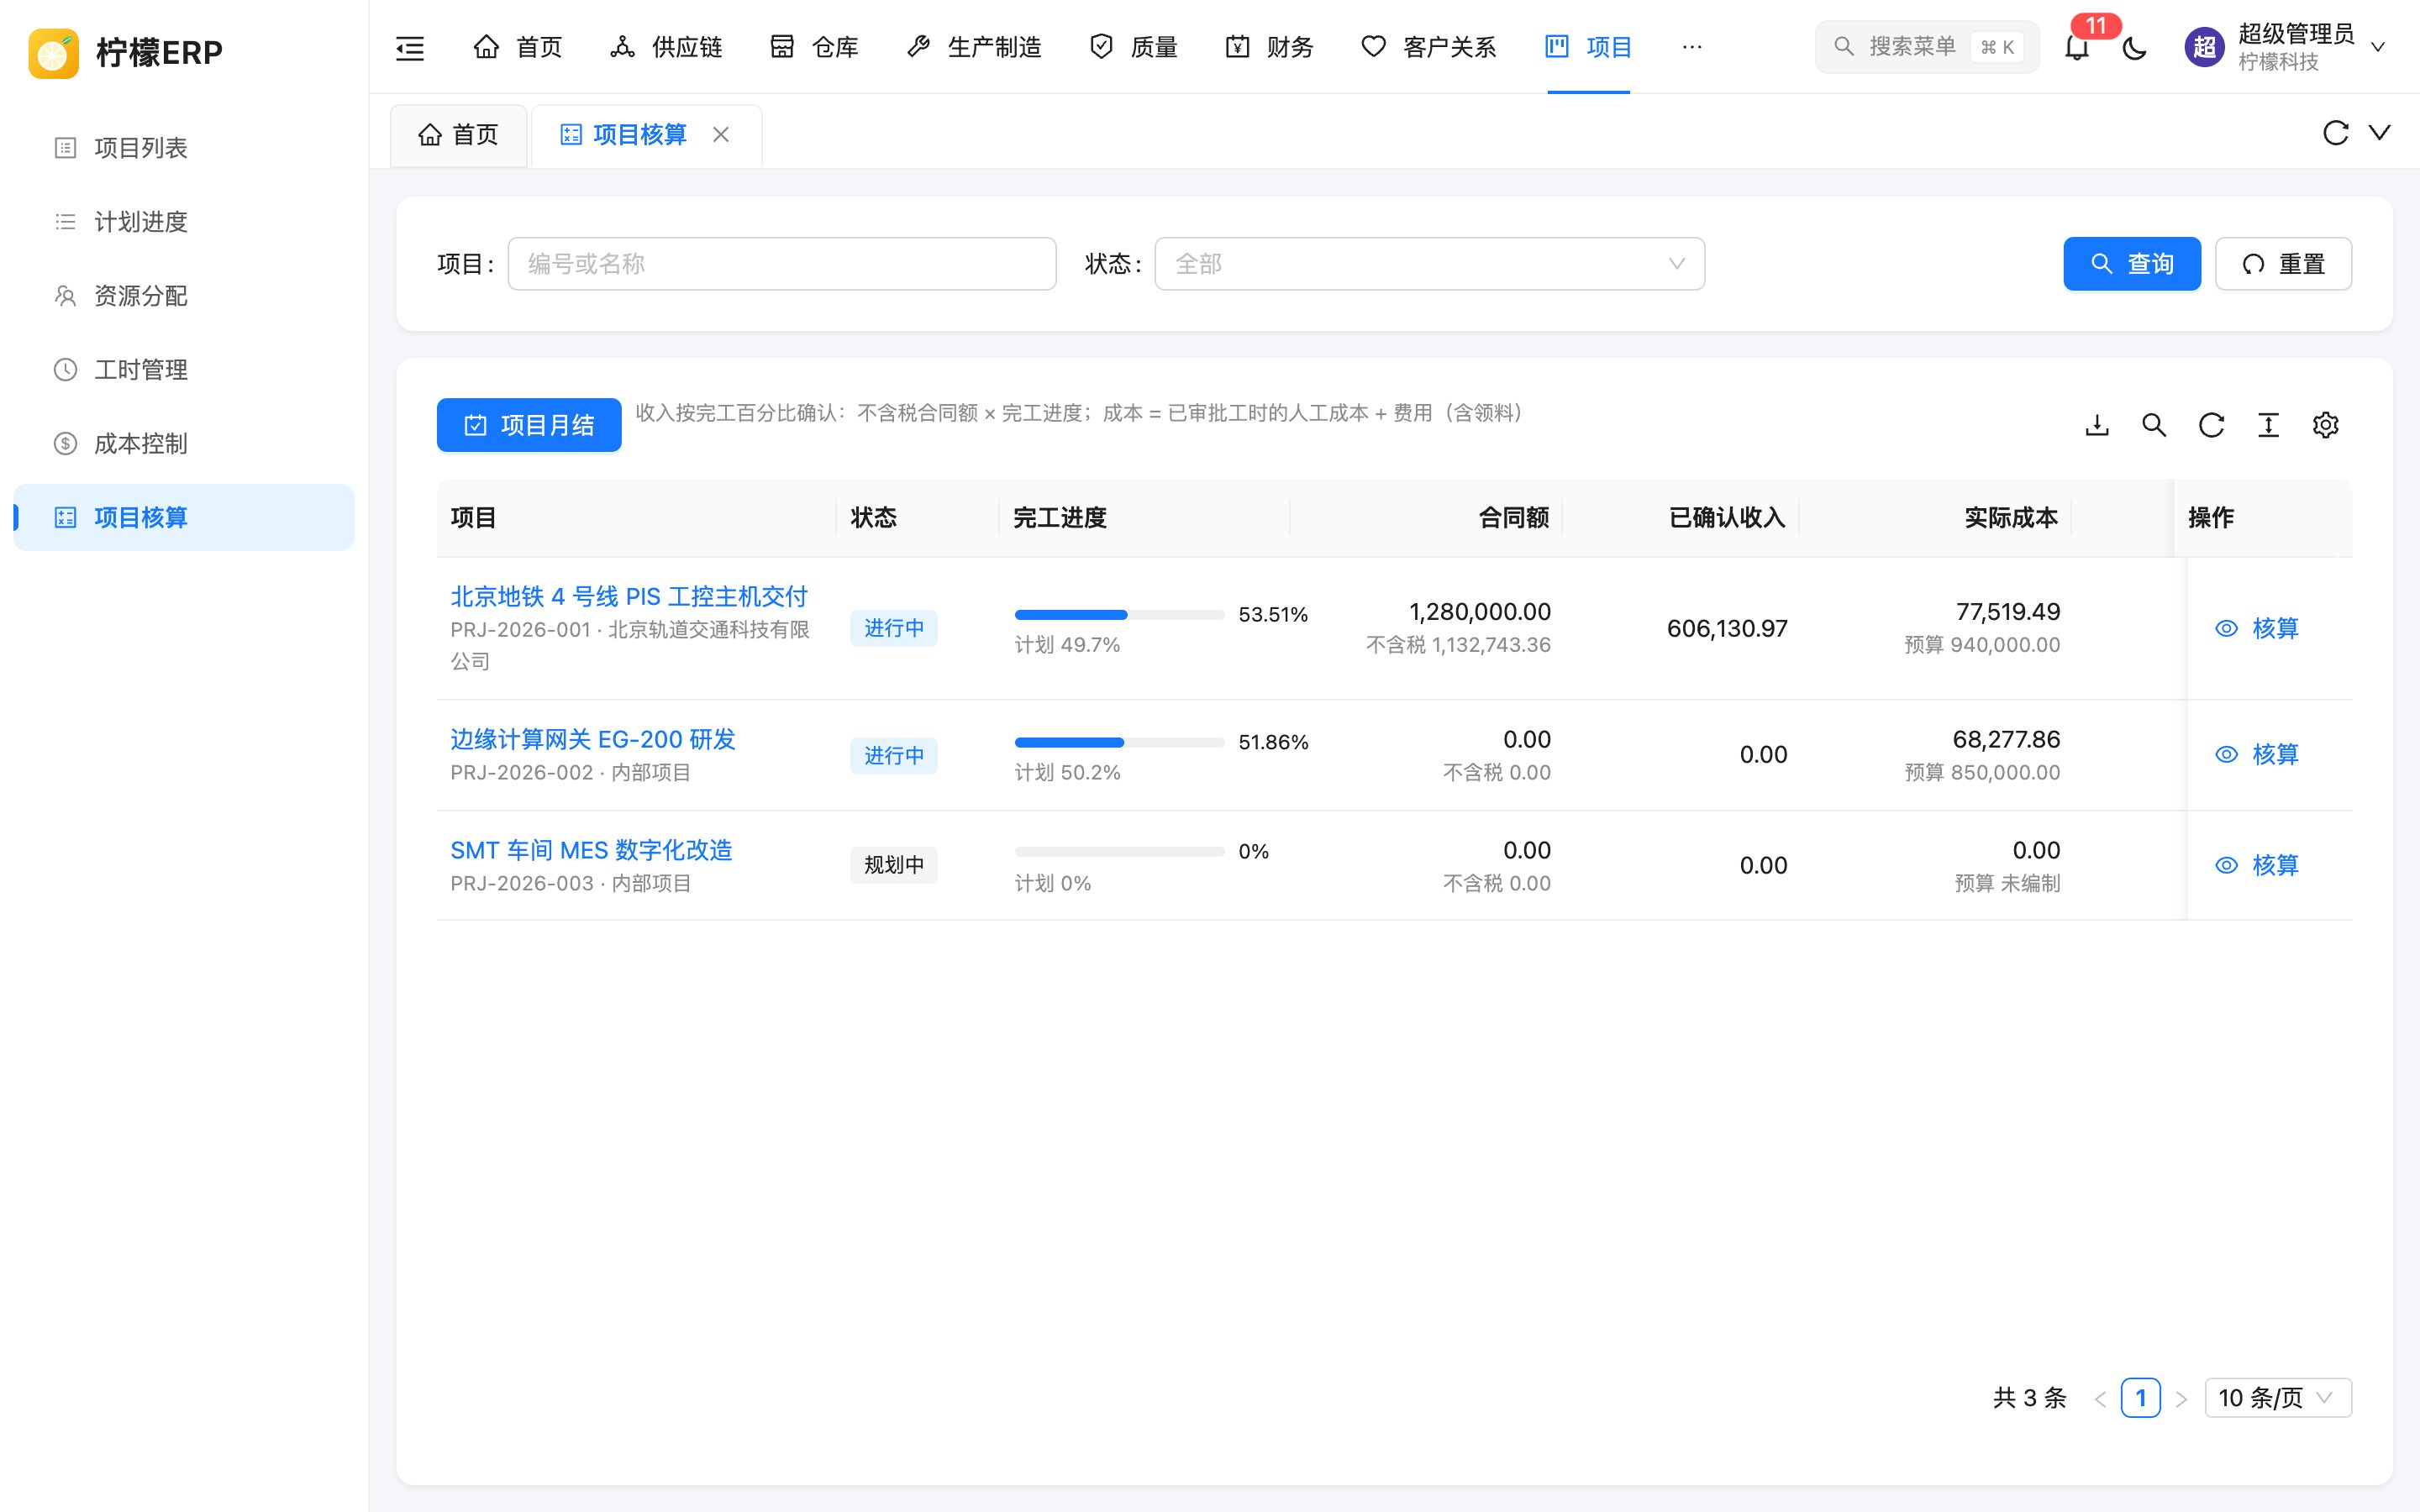Open 边缘计算网关 EG-200 研发 project link

click(x=593, y=740)
